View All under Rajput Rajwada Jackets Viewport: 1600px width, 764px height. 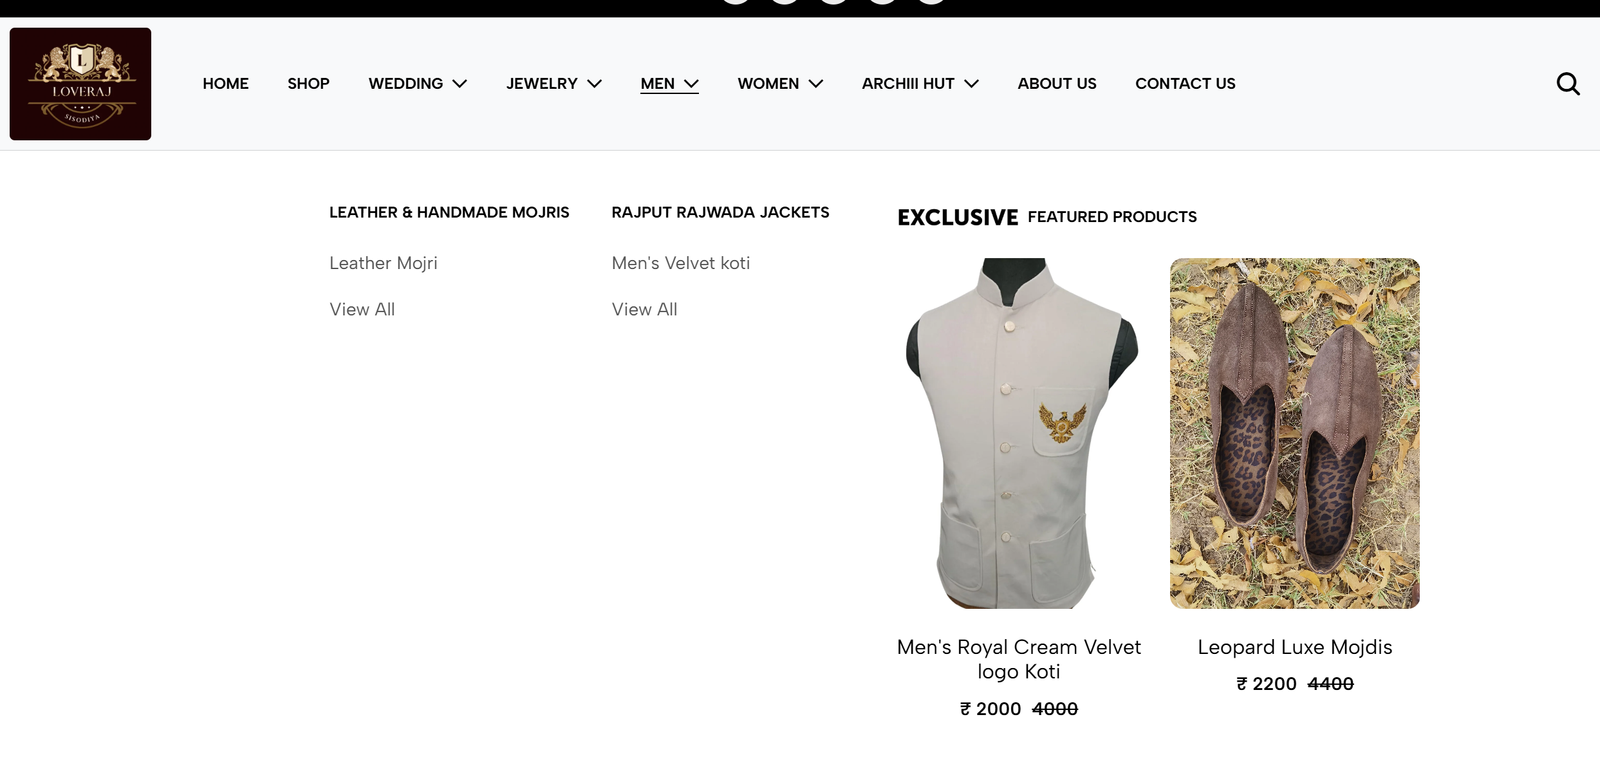[644, 309]
